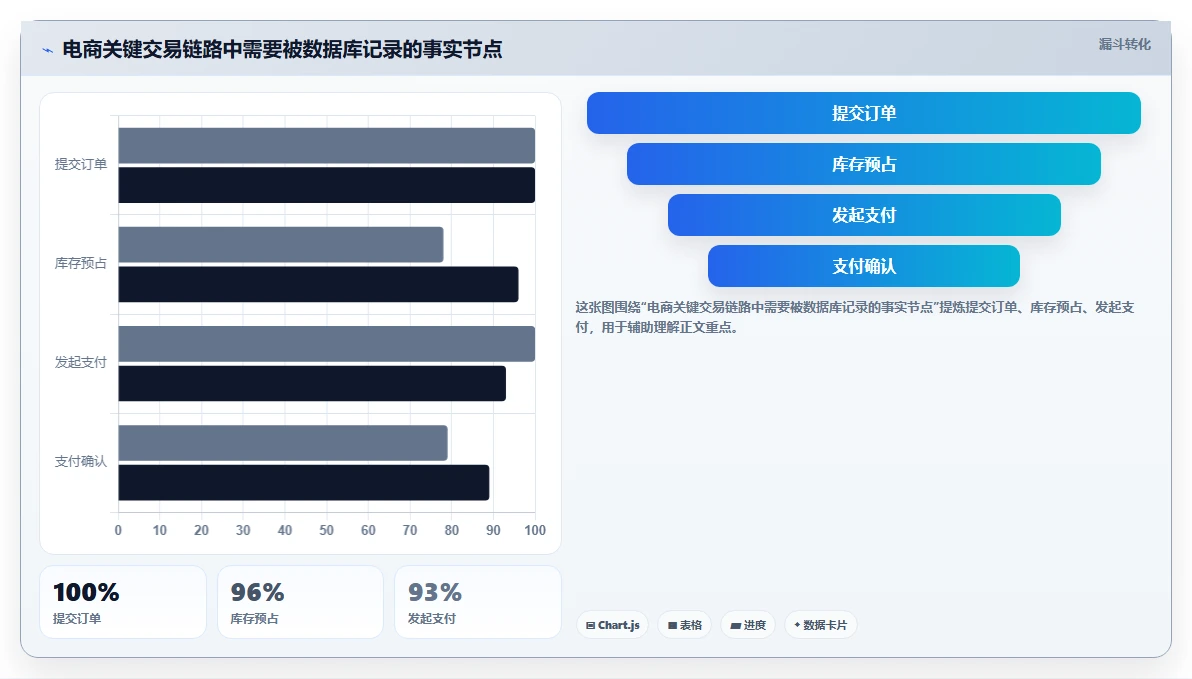Click the x-axis tick value 100
The width and height of the screenshot is (1192, 679).
coord(535,530)
